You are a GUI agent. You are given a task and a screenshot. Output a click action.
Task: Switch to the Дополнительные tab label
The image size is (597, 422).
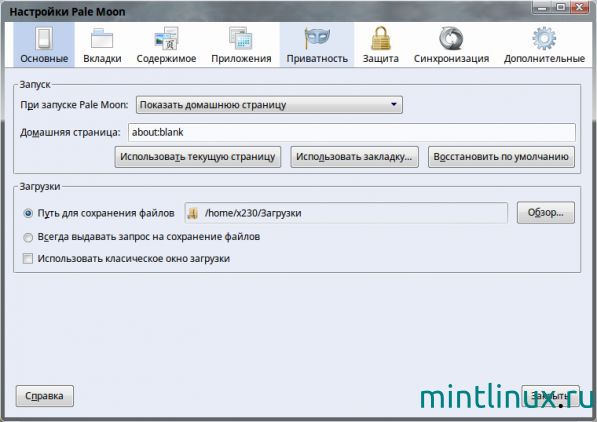tap(544, 59)
